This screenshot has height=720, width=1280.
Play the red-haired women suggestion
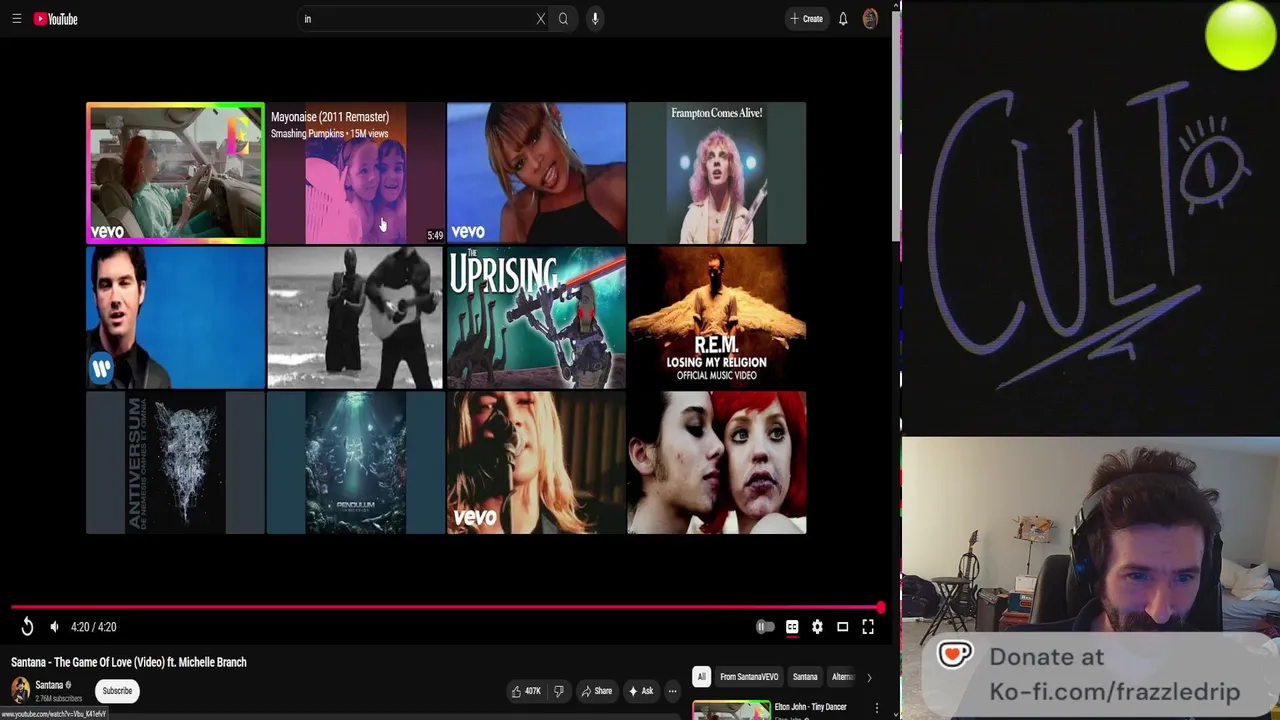[716, 462]
